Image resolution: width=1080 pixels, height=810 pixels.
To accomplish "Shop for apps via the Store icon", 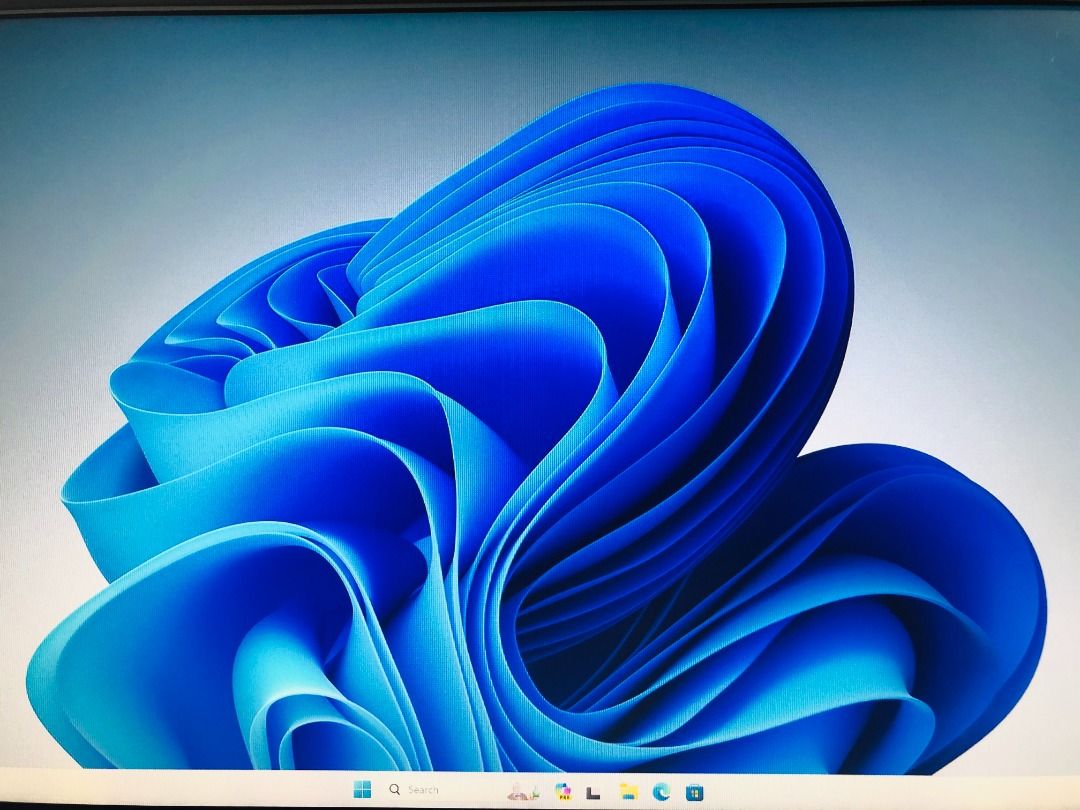I will (694, 790).
